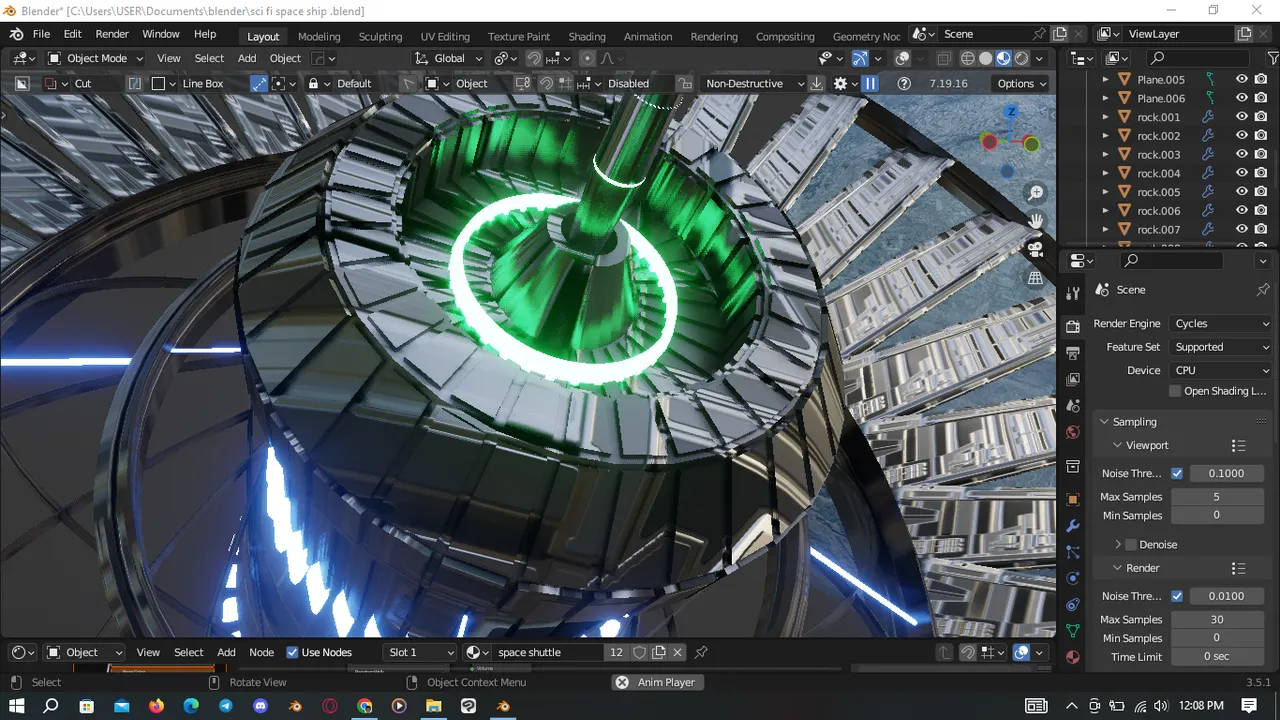Open the Object properties tab

point(1073,499)
